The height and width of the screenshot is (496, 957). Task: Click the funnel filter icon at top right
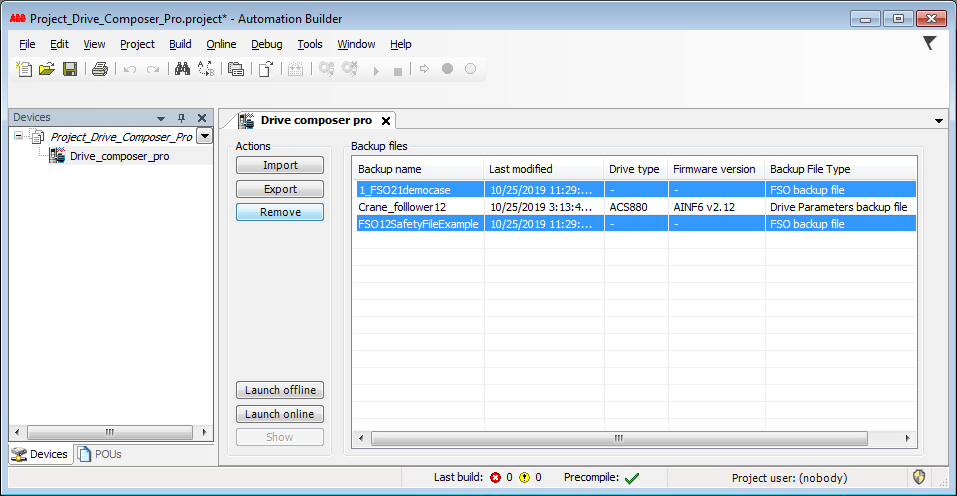click(x=930, y=43)
